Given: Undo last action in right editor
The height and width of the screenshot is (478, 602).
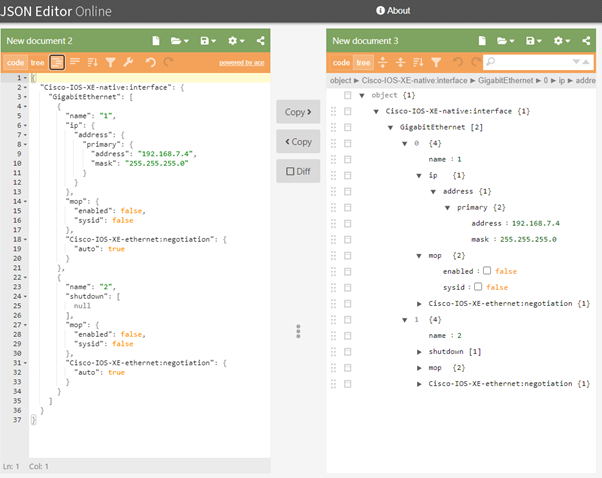Looking at the screenshot, I should click(458, 62).
